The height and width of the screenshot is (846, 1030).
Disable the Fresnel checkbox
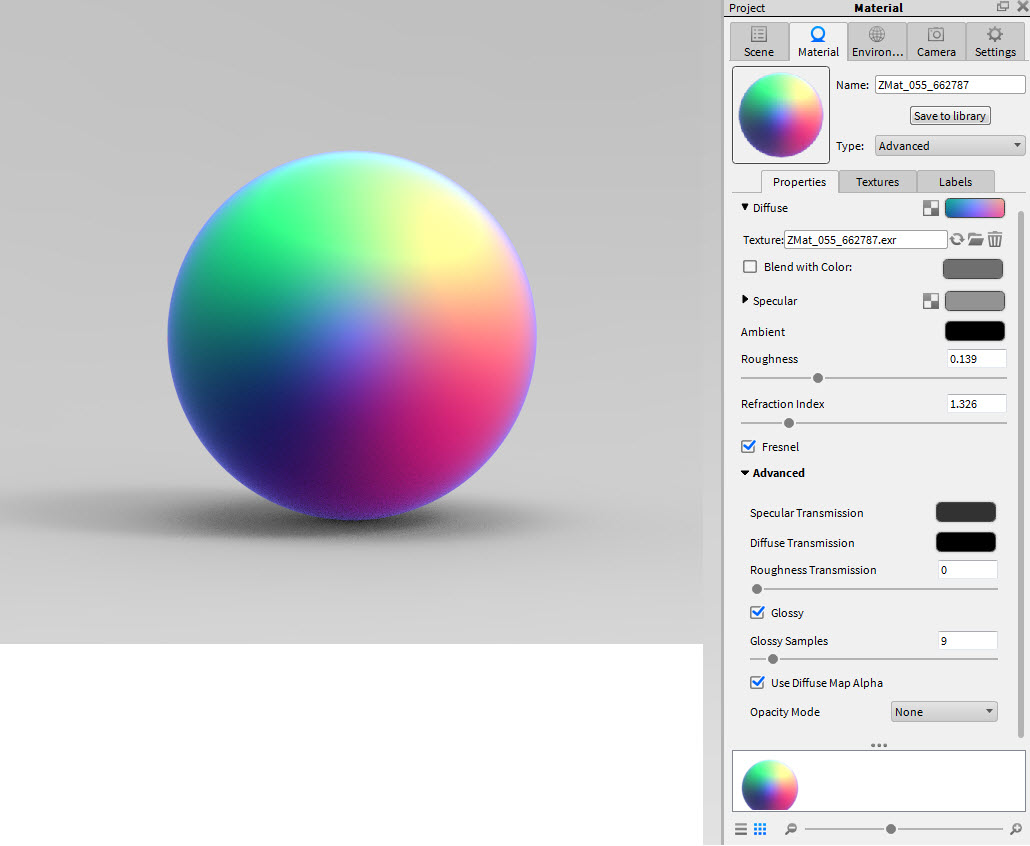[748, 447]
